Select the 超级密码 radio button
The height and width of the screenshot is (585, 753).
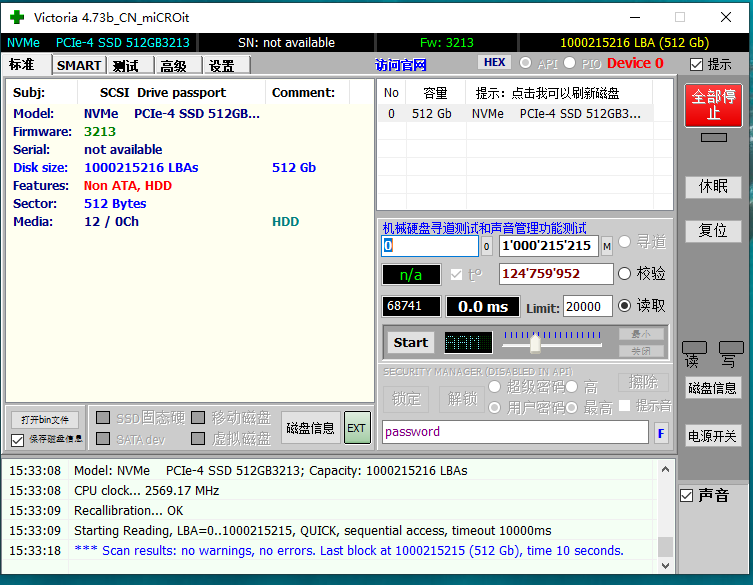[x=494, y=387]
